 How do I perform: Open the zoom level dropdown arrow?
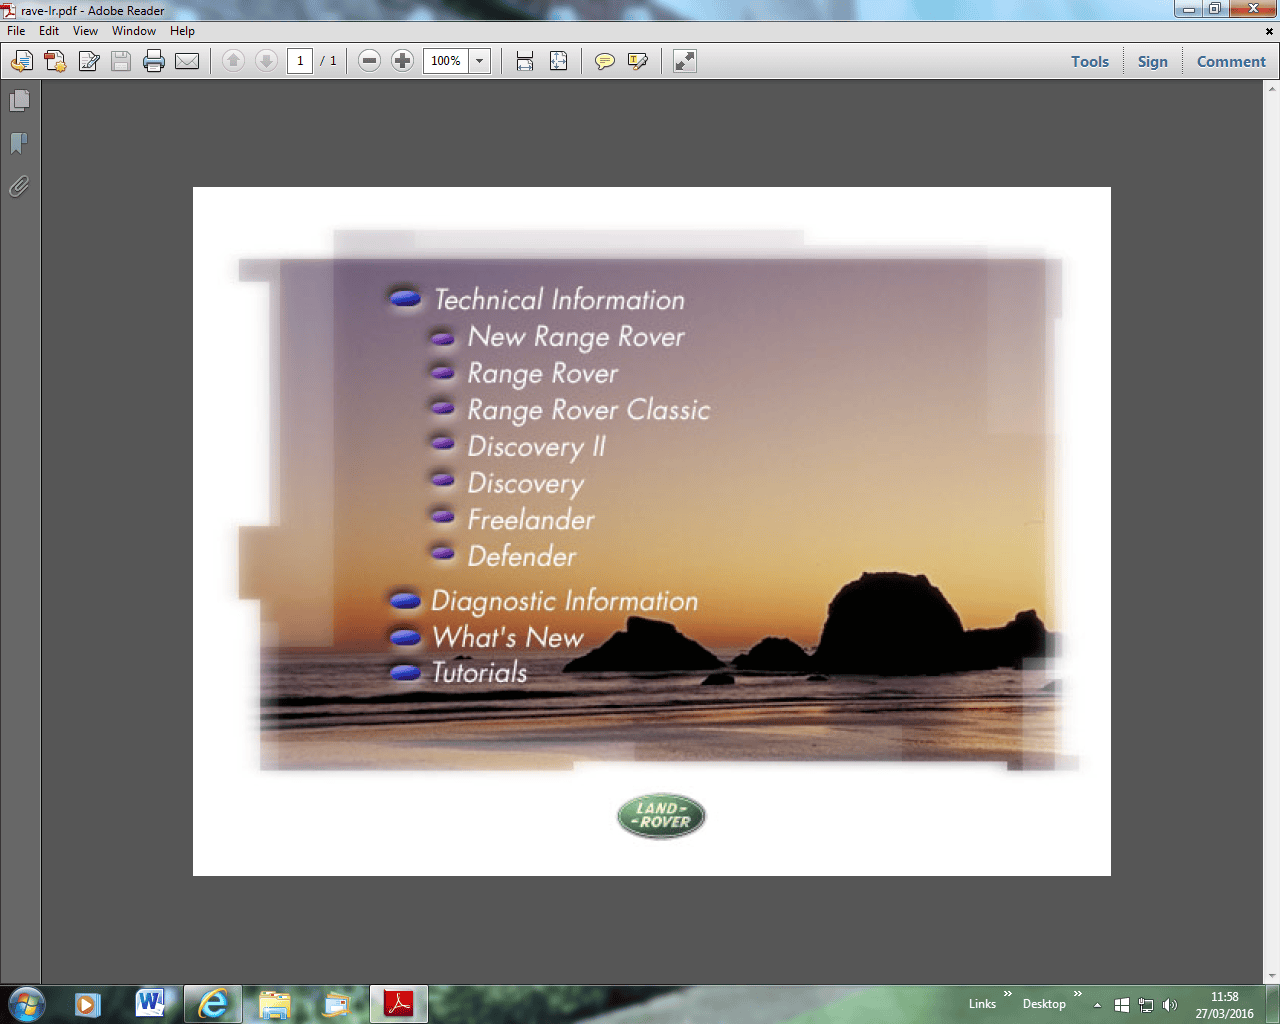(x=480, y=61)
